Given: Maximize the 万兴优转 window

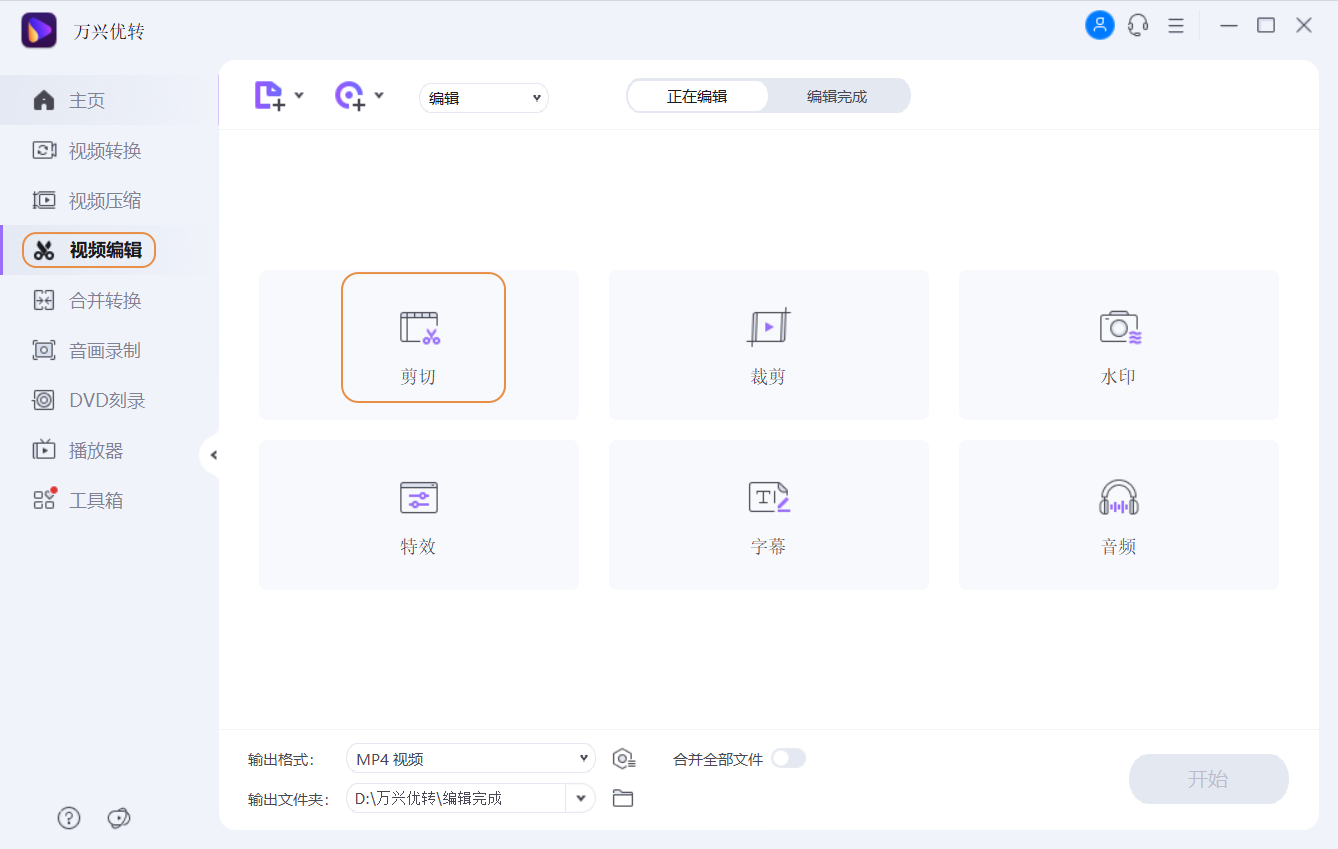Looking at the screenshot, I should click(x=1266, y=25).
